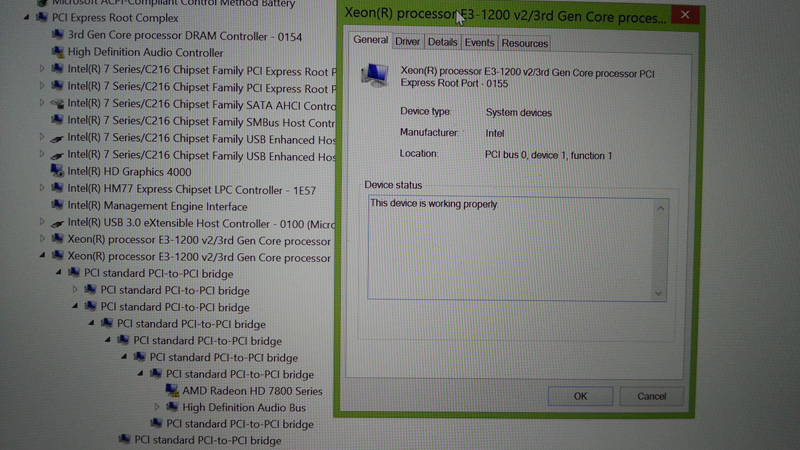Image resolution: width=800 pixels, height=450 pixels.
Task: Click the DRAM Controller - 0154 device icon
Action: [58, 35]
